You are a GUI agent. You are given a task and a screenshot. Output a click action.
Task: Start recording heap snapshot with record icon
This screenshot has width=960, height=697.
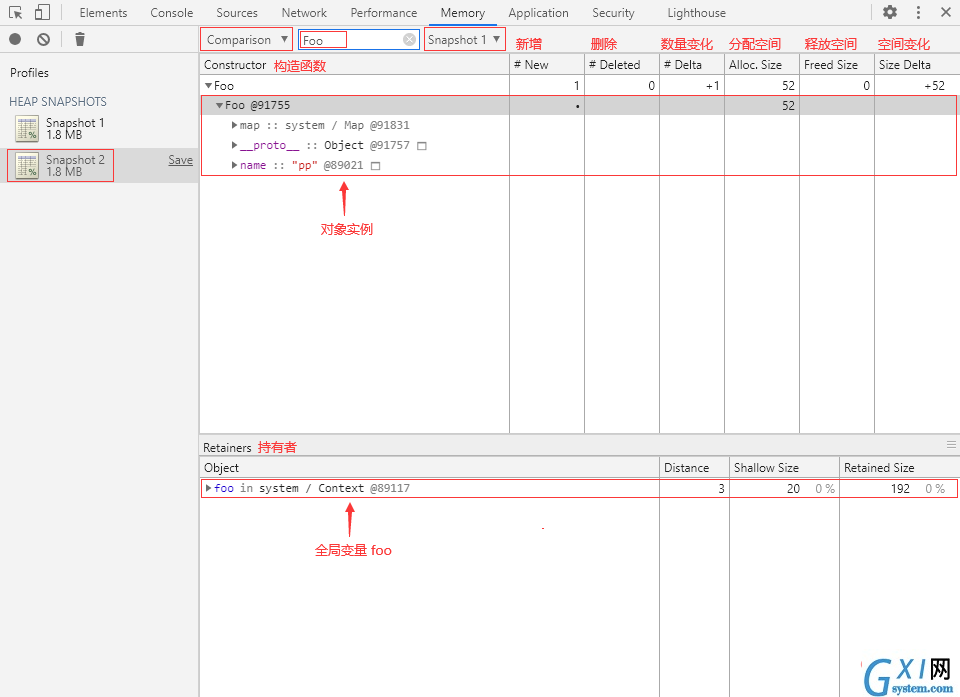pos(15,39)
